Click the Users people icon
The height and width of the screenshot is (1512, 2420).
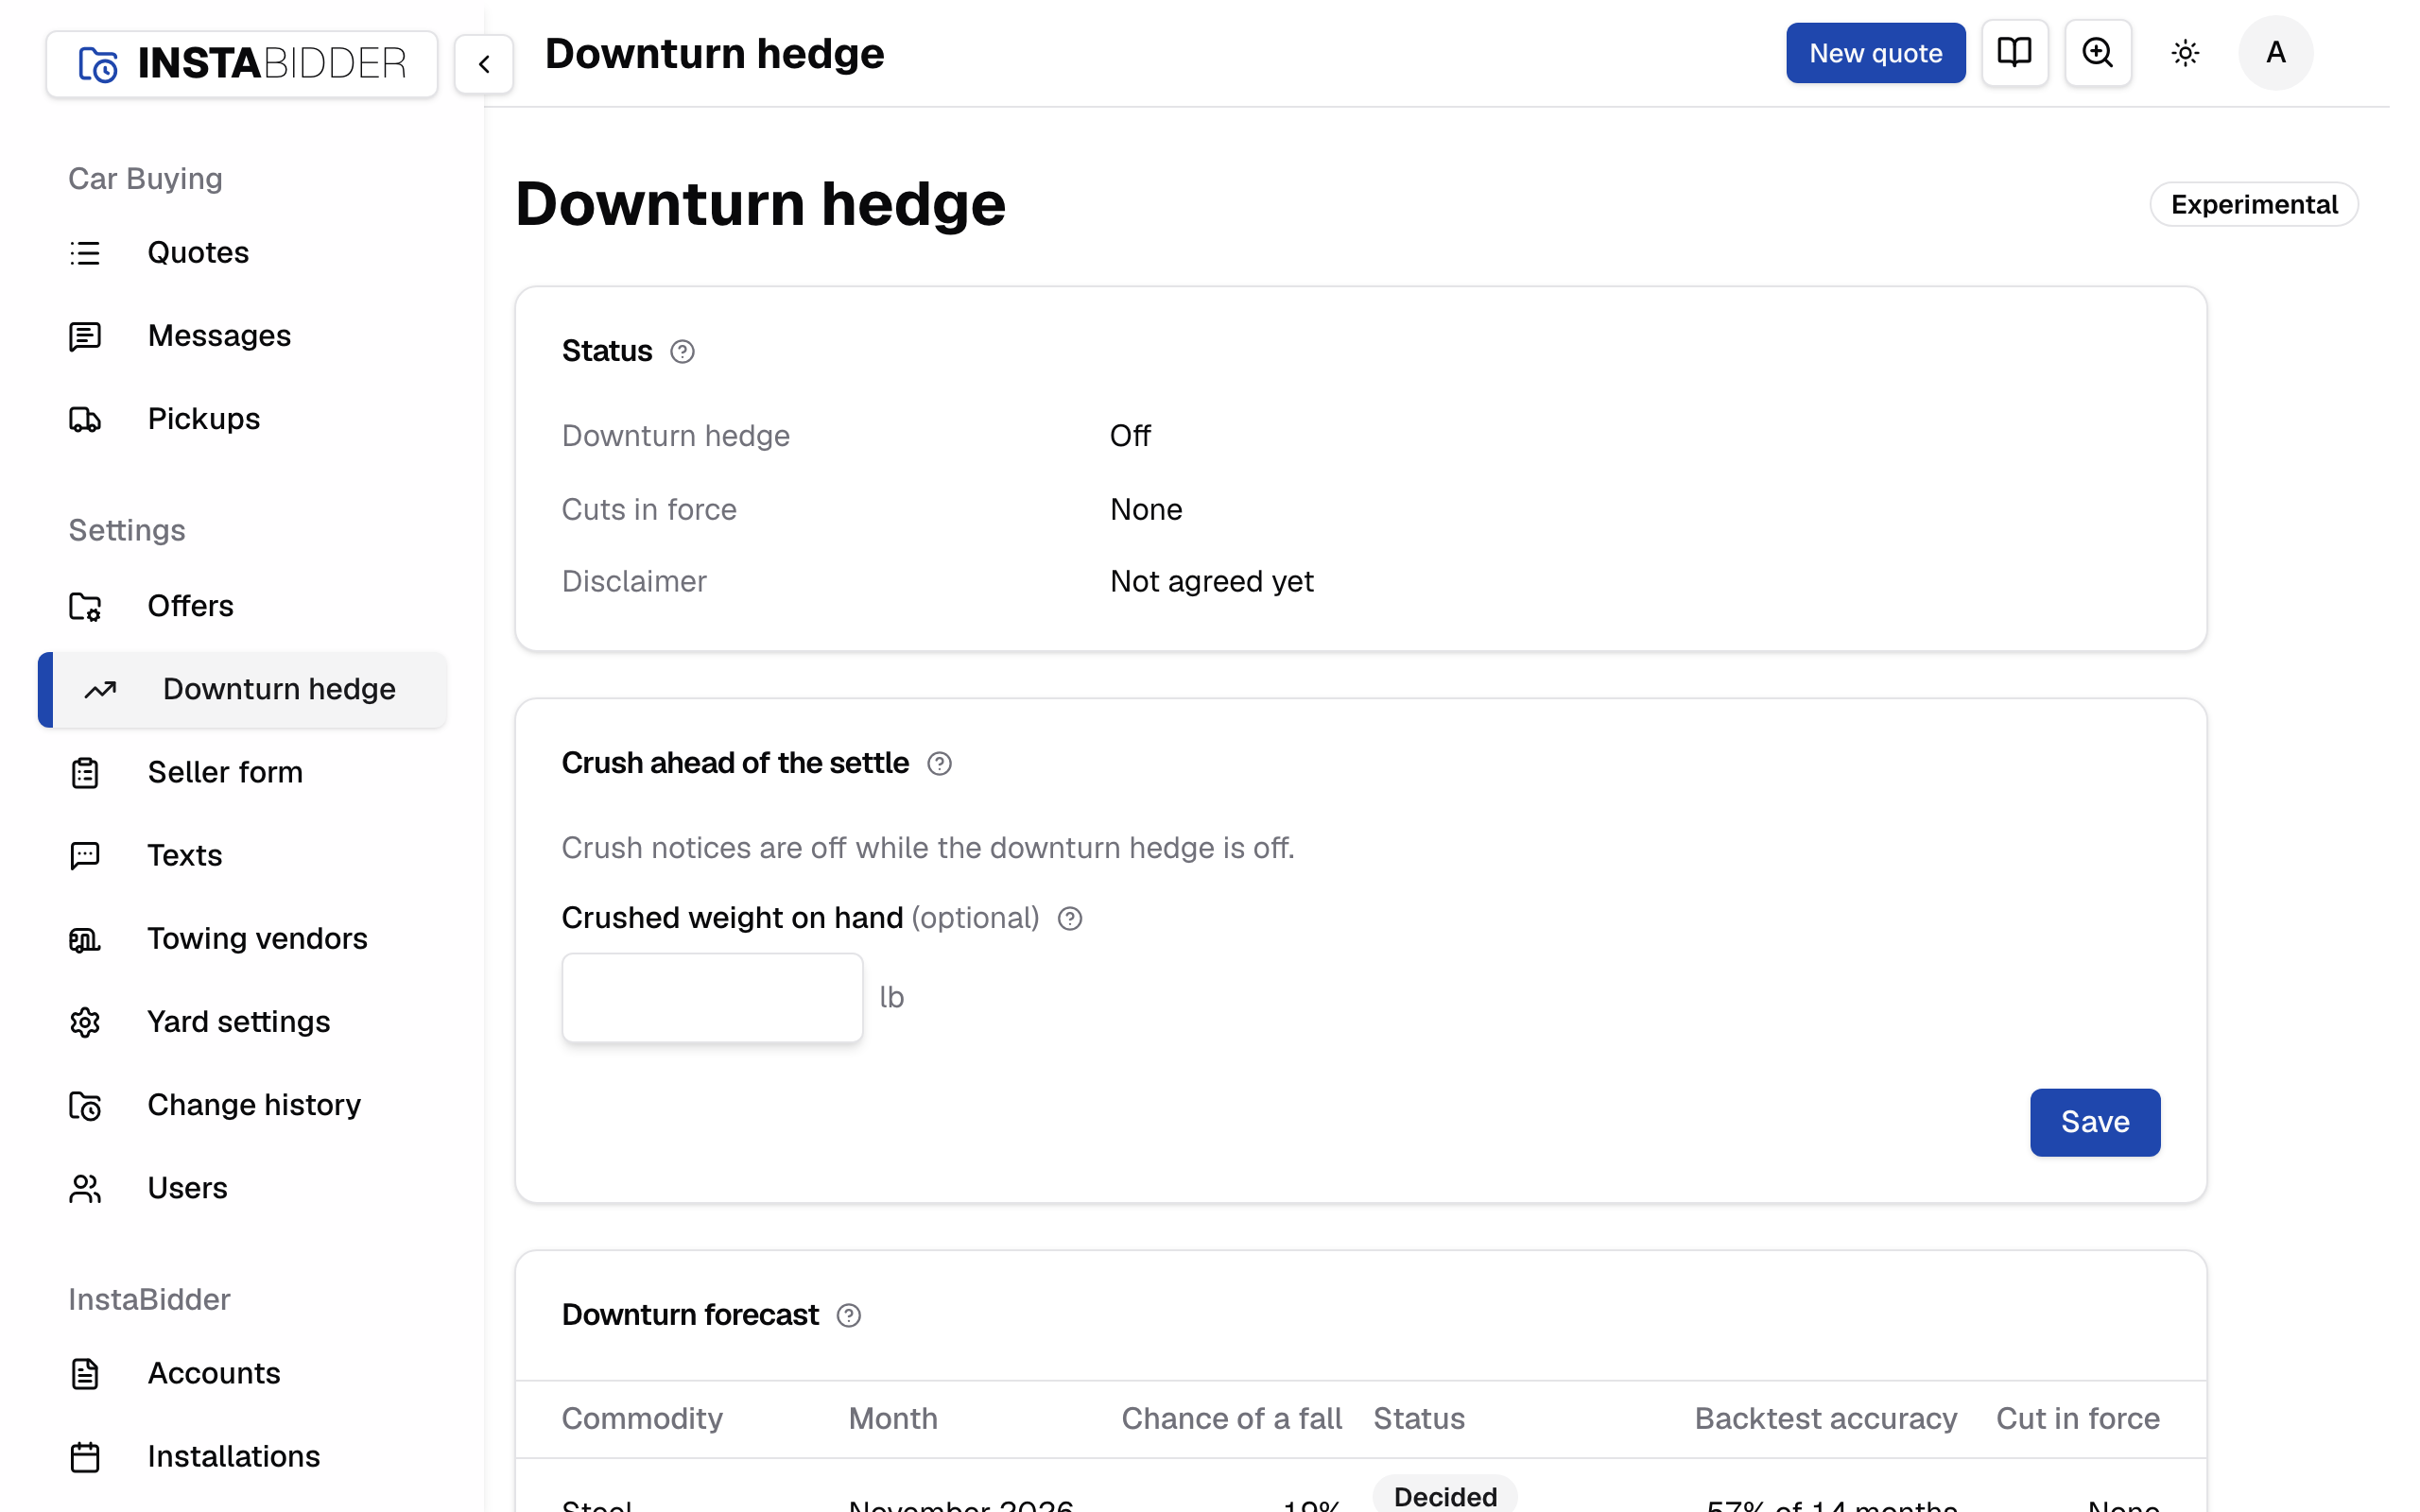85,1188
